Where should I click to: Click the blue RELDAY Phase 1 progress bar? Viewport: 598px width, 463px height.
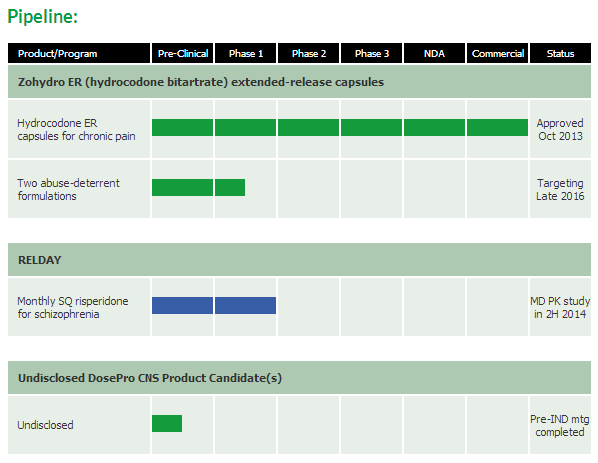click(246, 305)
